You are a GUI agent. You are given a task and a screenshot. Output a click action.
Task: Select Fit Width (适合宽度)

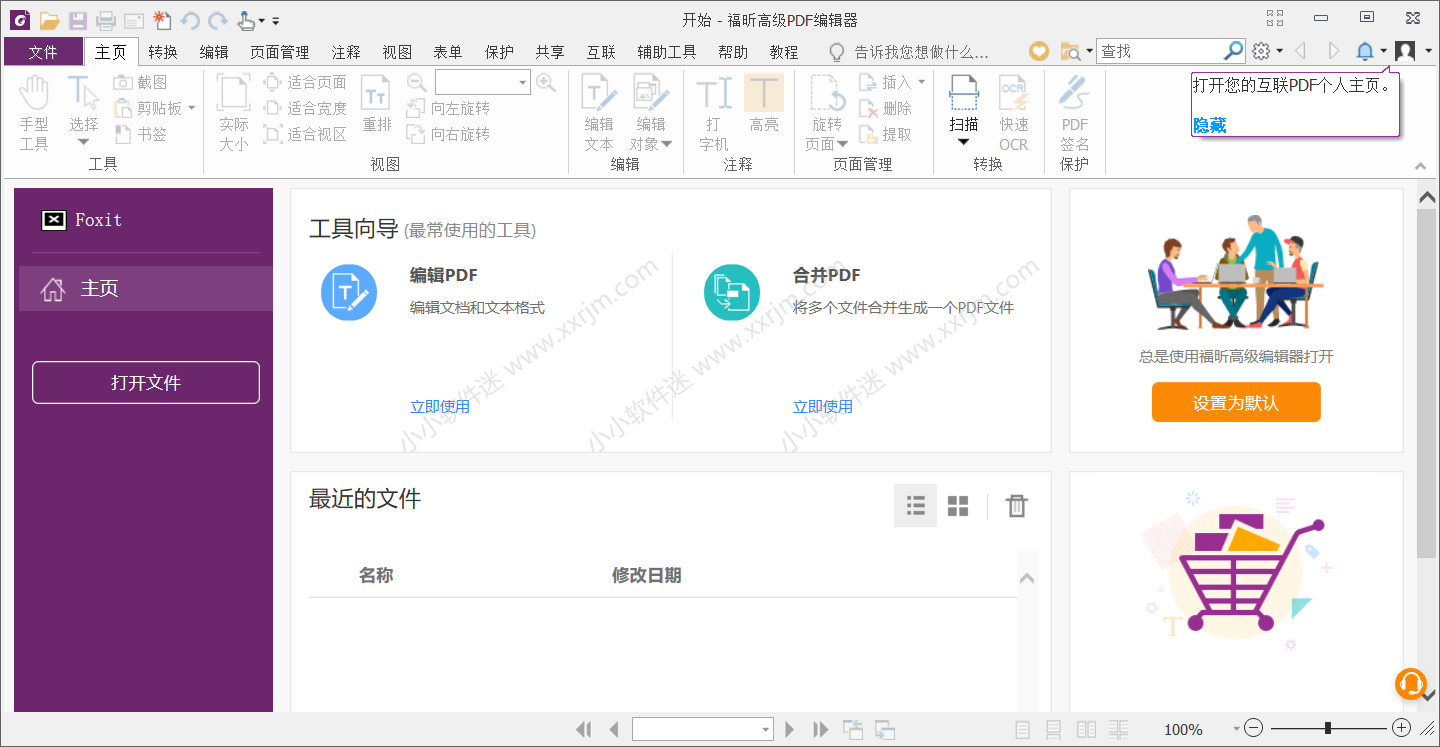[x=305, y=108]
